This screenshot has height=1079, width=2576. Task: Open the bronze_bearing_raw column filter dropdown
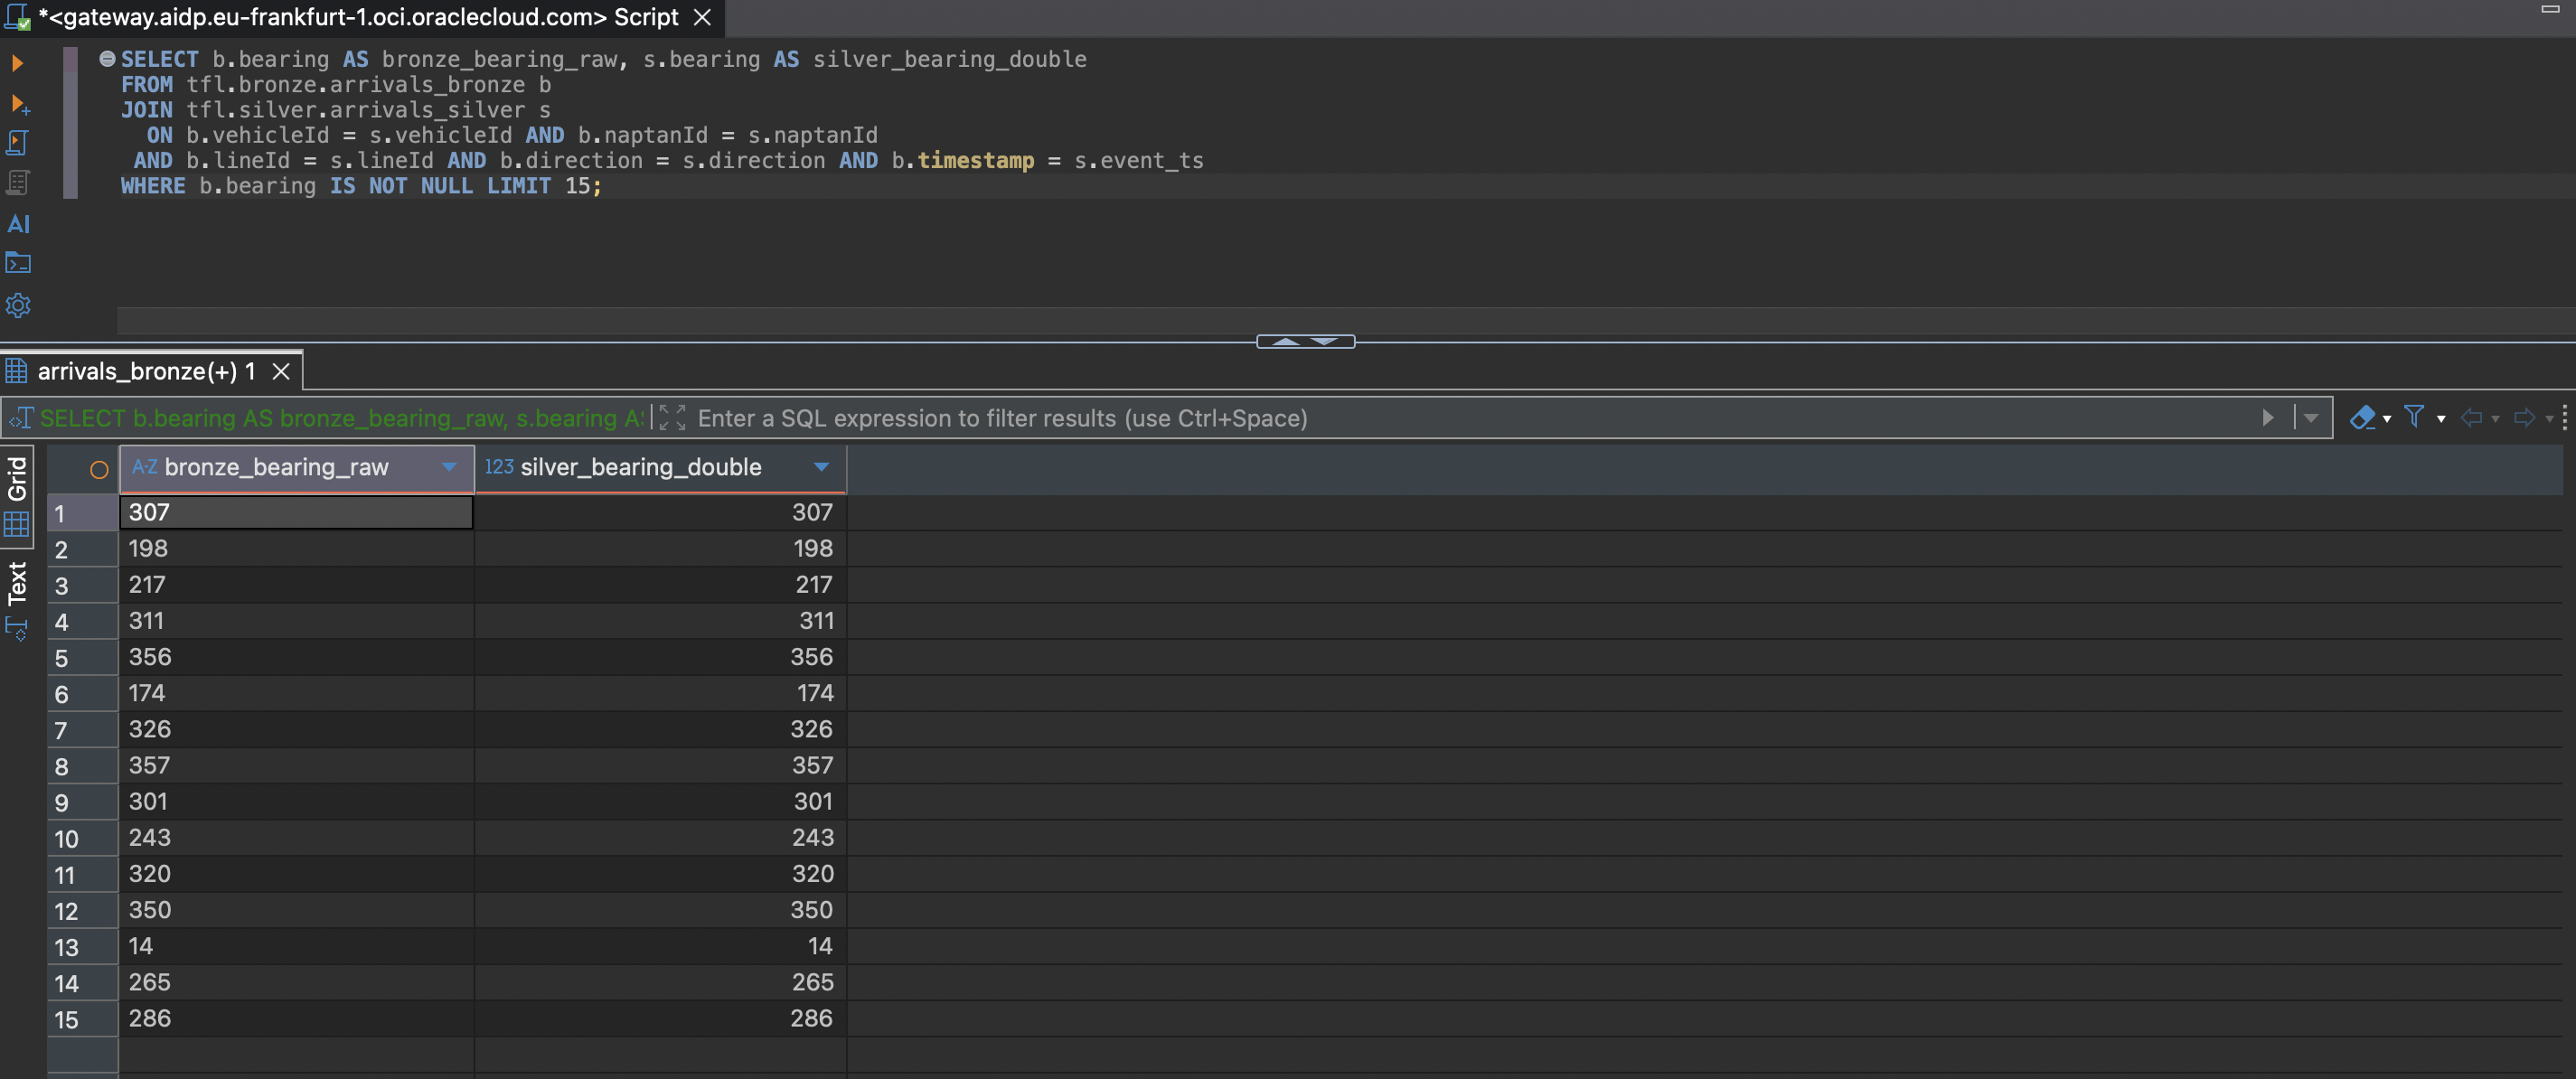pos(449,467)
